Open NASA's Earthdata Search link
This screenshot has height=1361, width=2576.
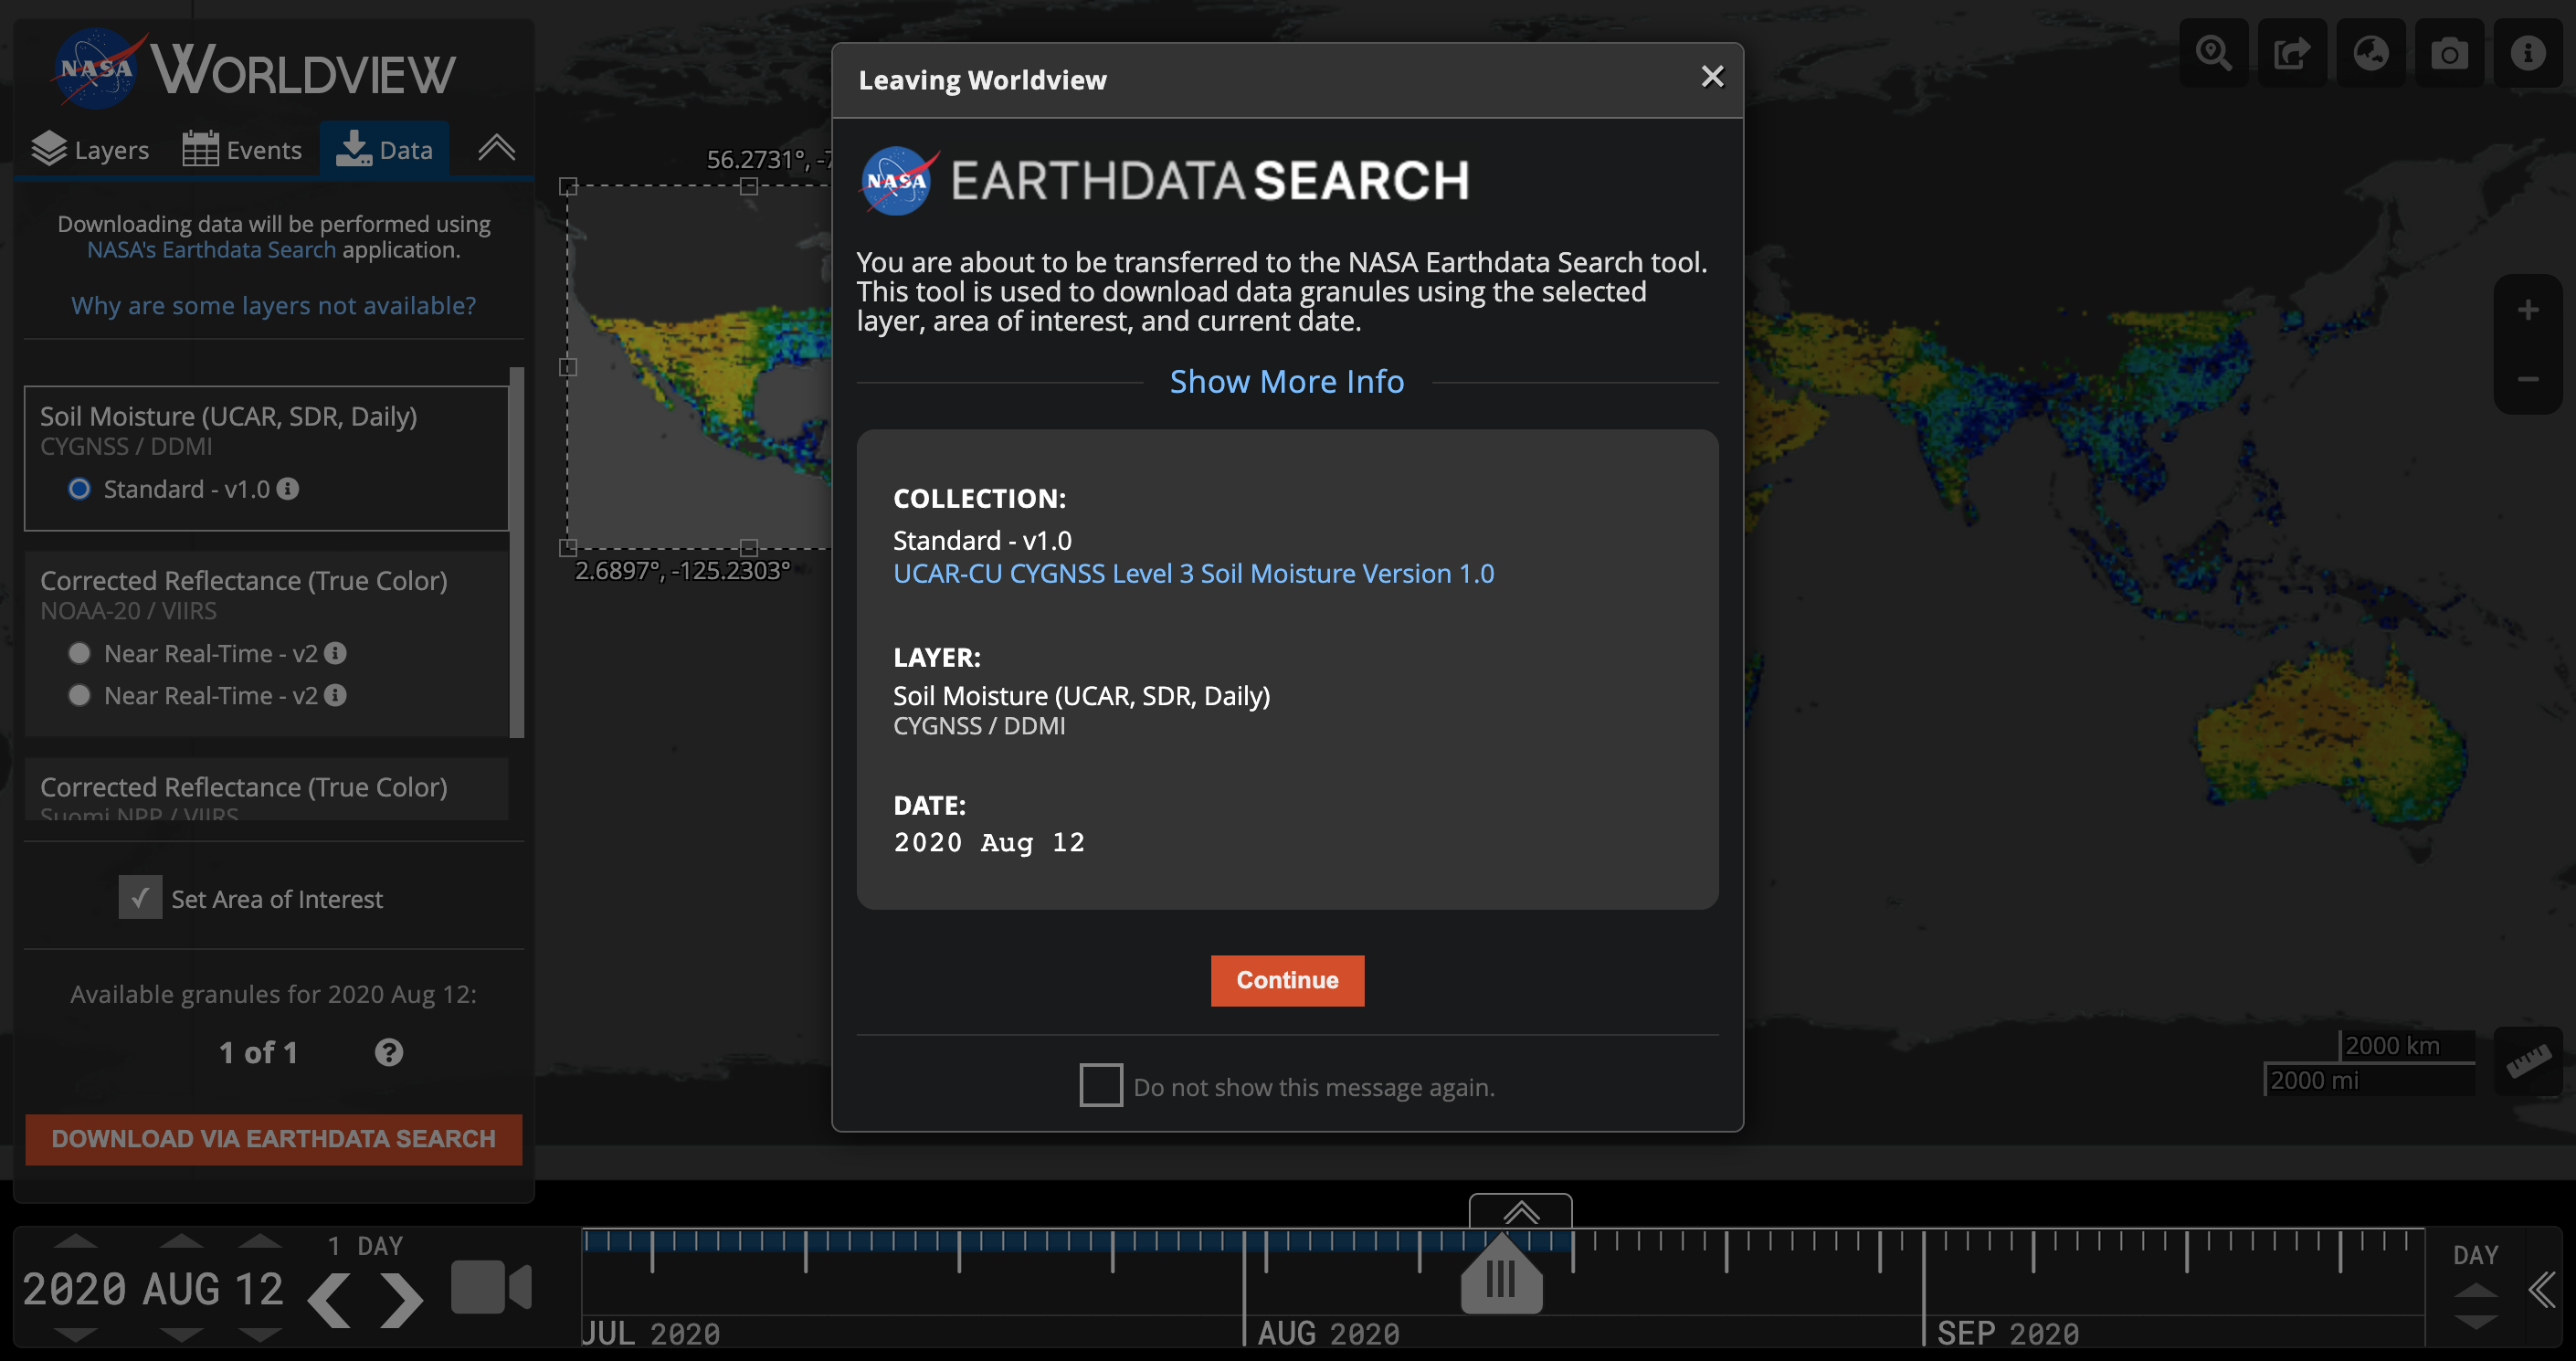pos(211,250)
